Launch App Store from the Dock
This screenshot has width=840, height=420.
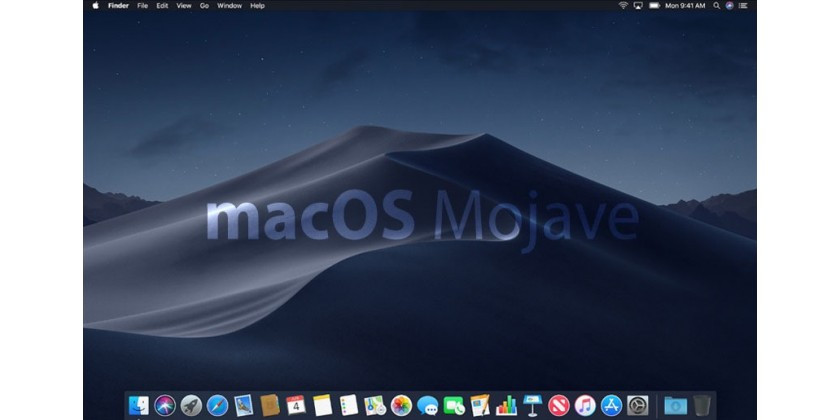tap(611, 406)
